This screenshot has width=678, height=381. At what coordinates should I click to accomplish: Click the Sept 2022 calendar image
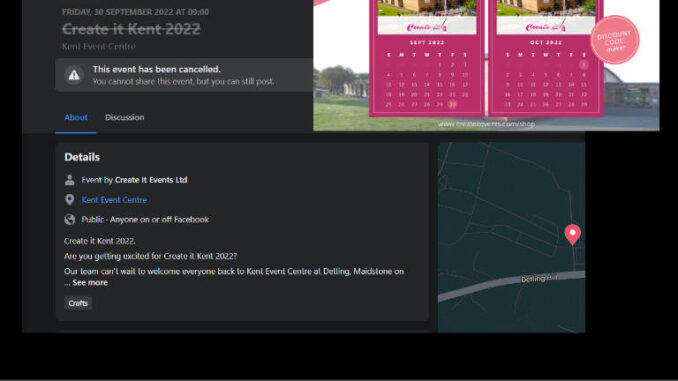(426, 58)
